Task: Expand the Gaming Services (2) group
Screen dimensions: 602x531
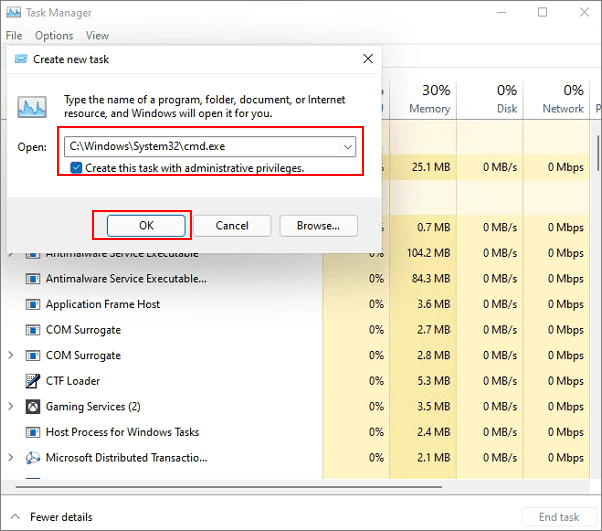Action: tap(11, 407)
